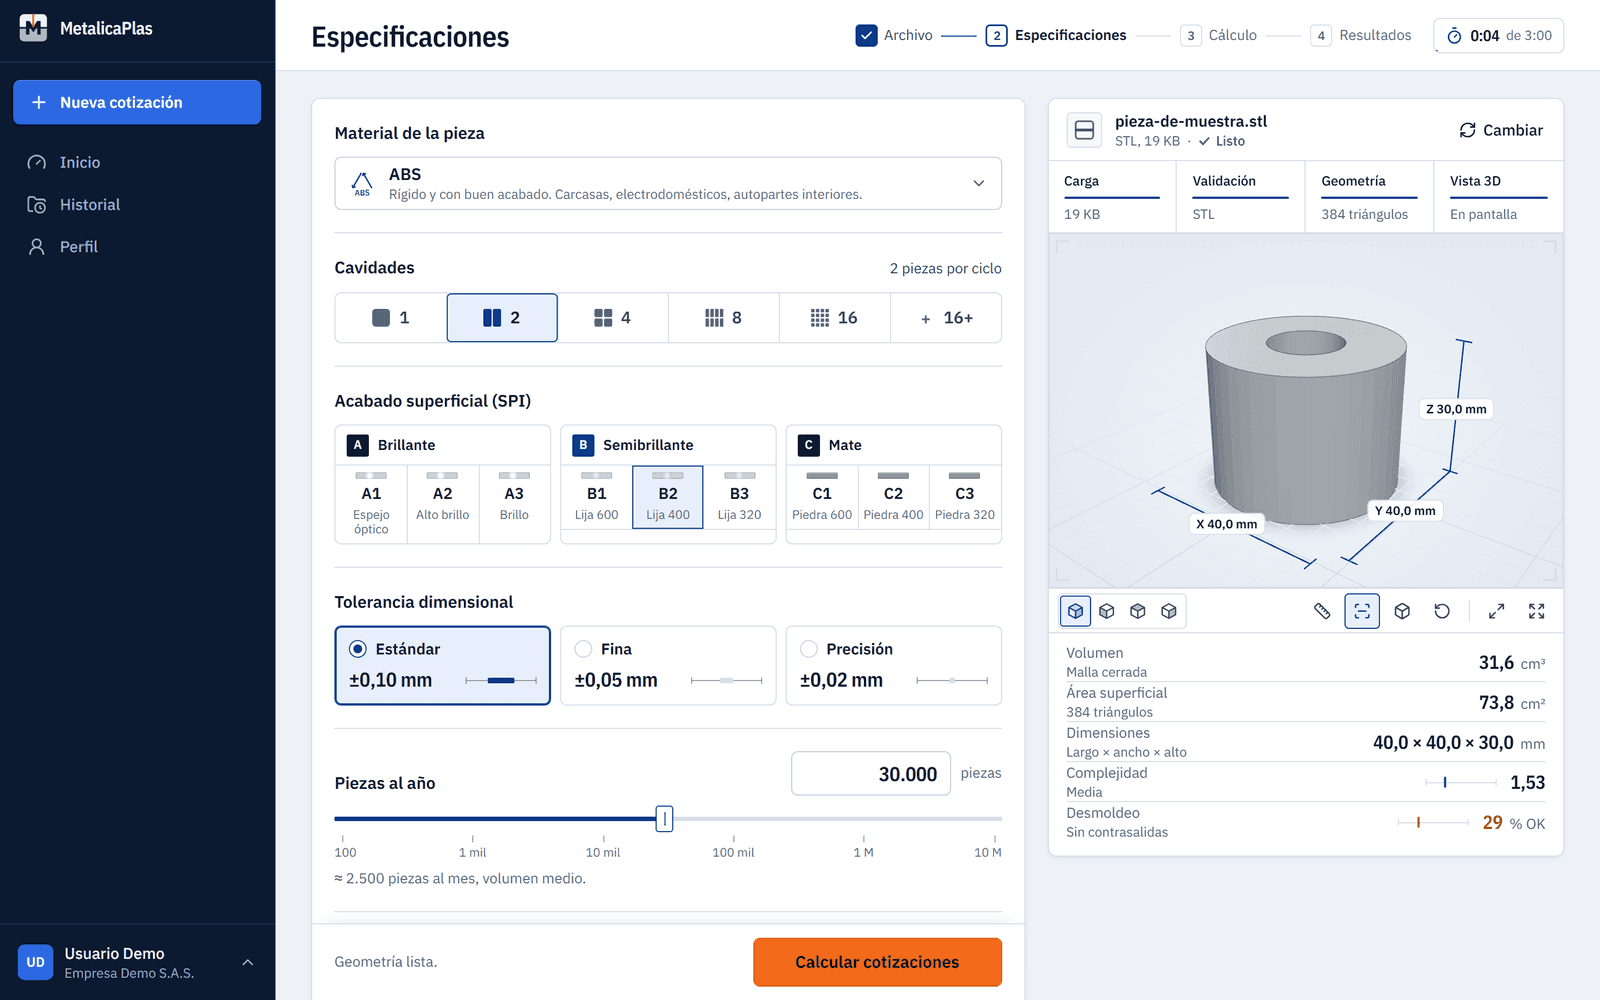Click the Piezas al año slider handle
Viewport: 1600px width, 1000px height.
point(664,819)
